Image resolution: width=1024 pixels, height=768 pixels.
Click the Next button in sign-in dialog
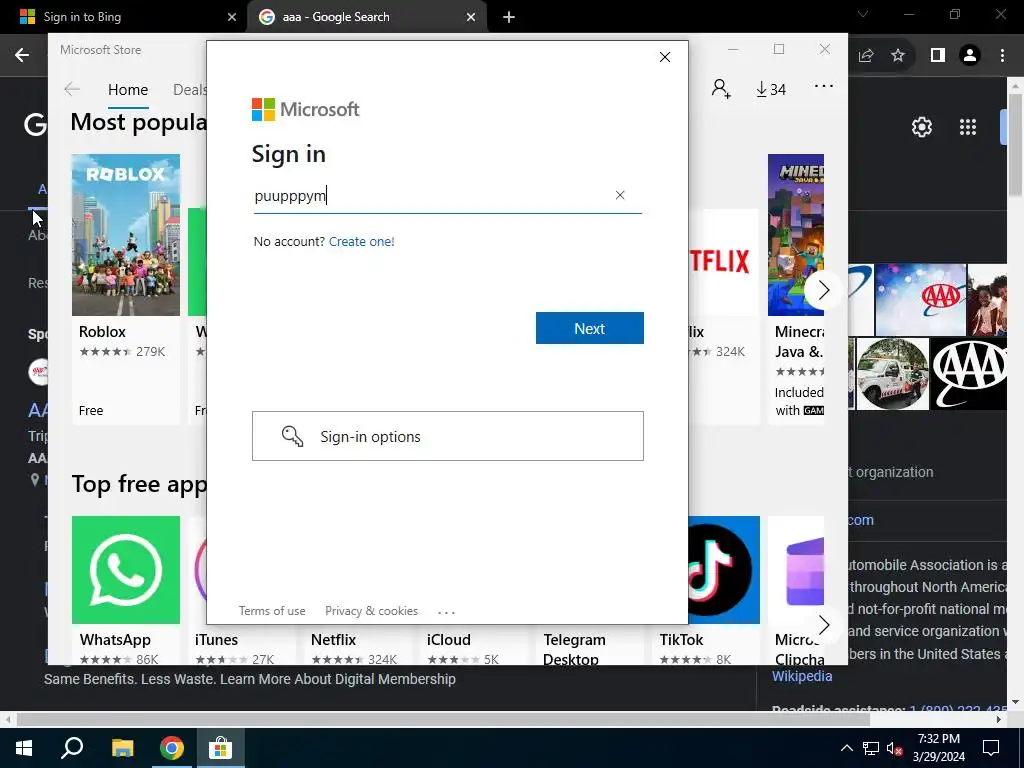pos(590,328)
